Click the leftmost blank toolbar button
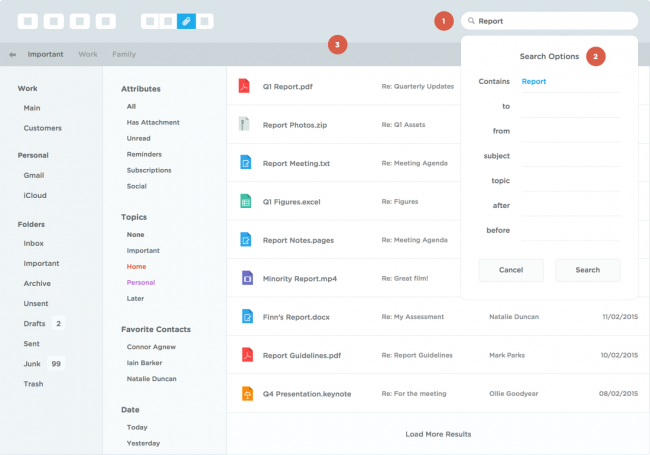650x455 pixels. tap(28, 21)
